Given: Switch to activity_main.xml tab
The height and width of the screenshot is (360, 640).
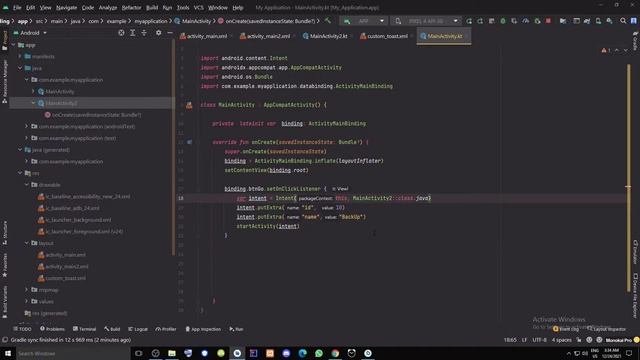Looking at the screenshot, I should click(x=207, y=36).
